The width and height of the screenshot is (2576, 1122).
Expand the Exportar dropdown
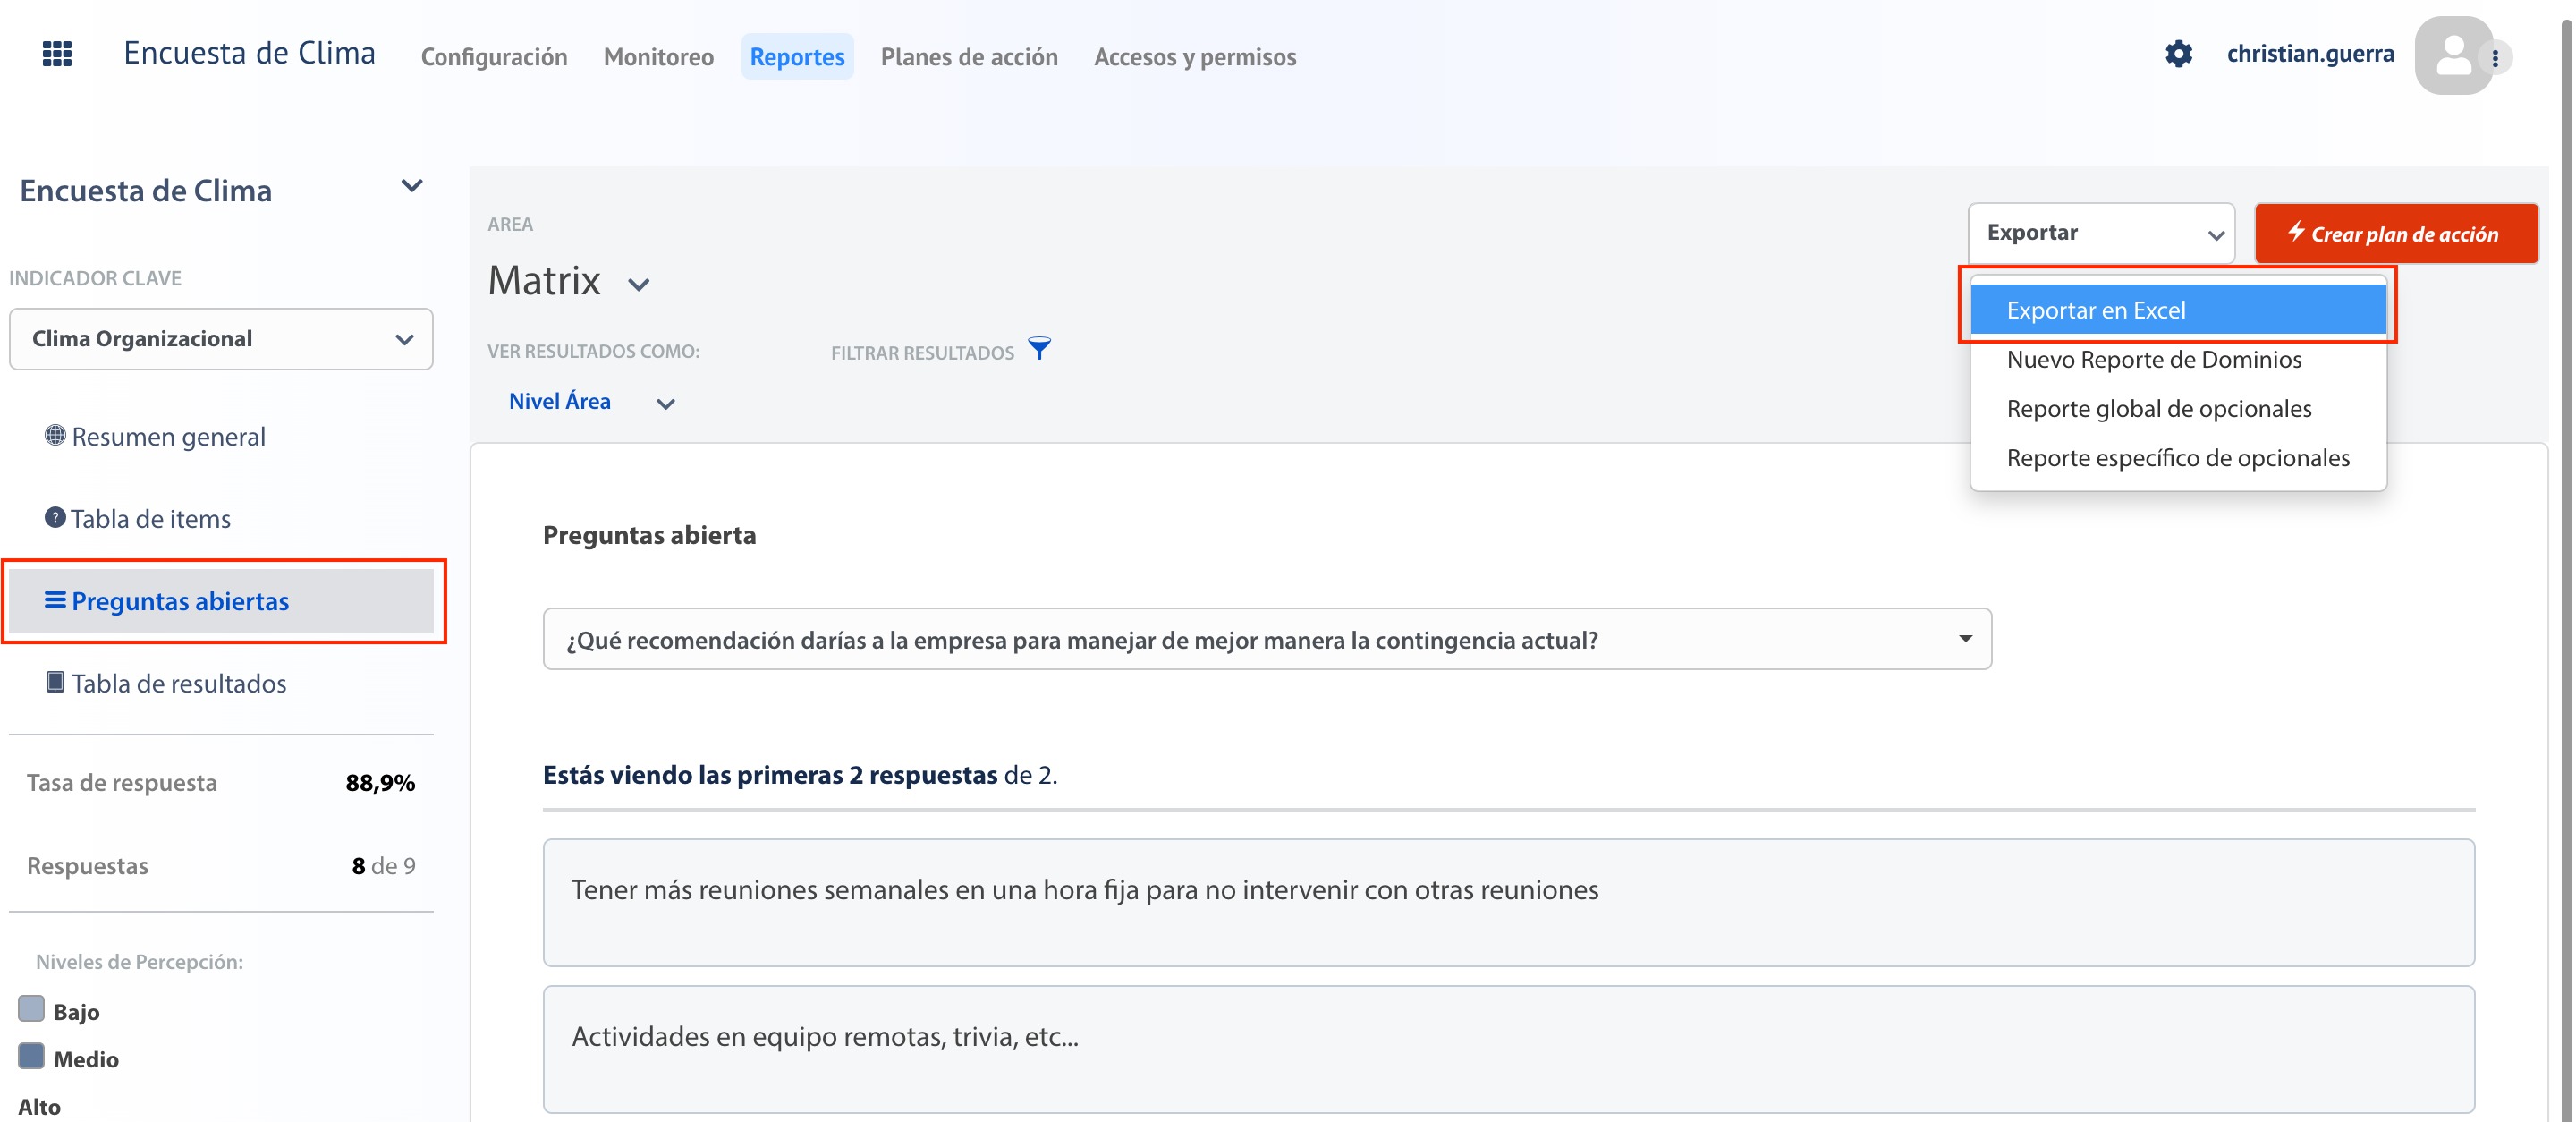tap(2101, 233)
